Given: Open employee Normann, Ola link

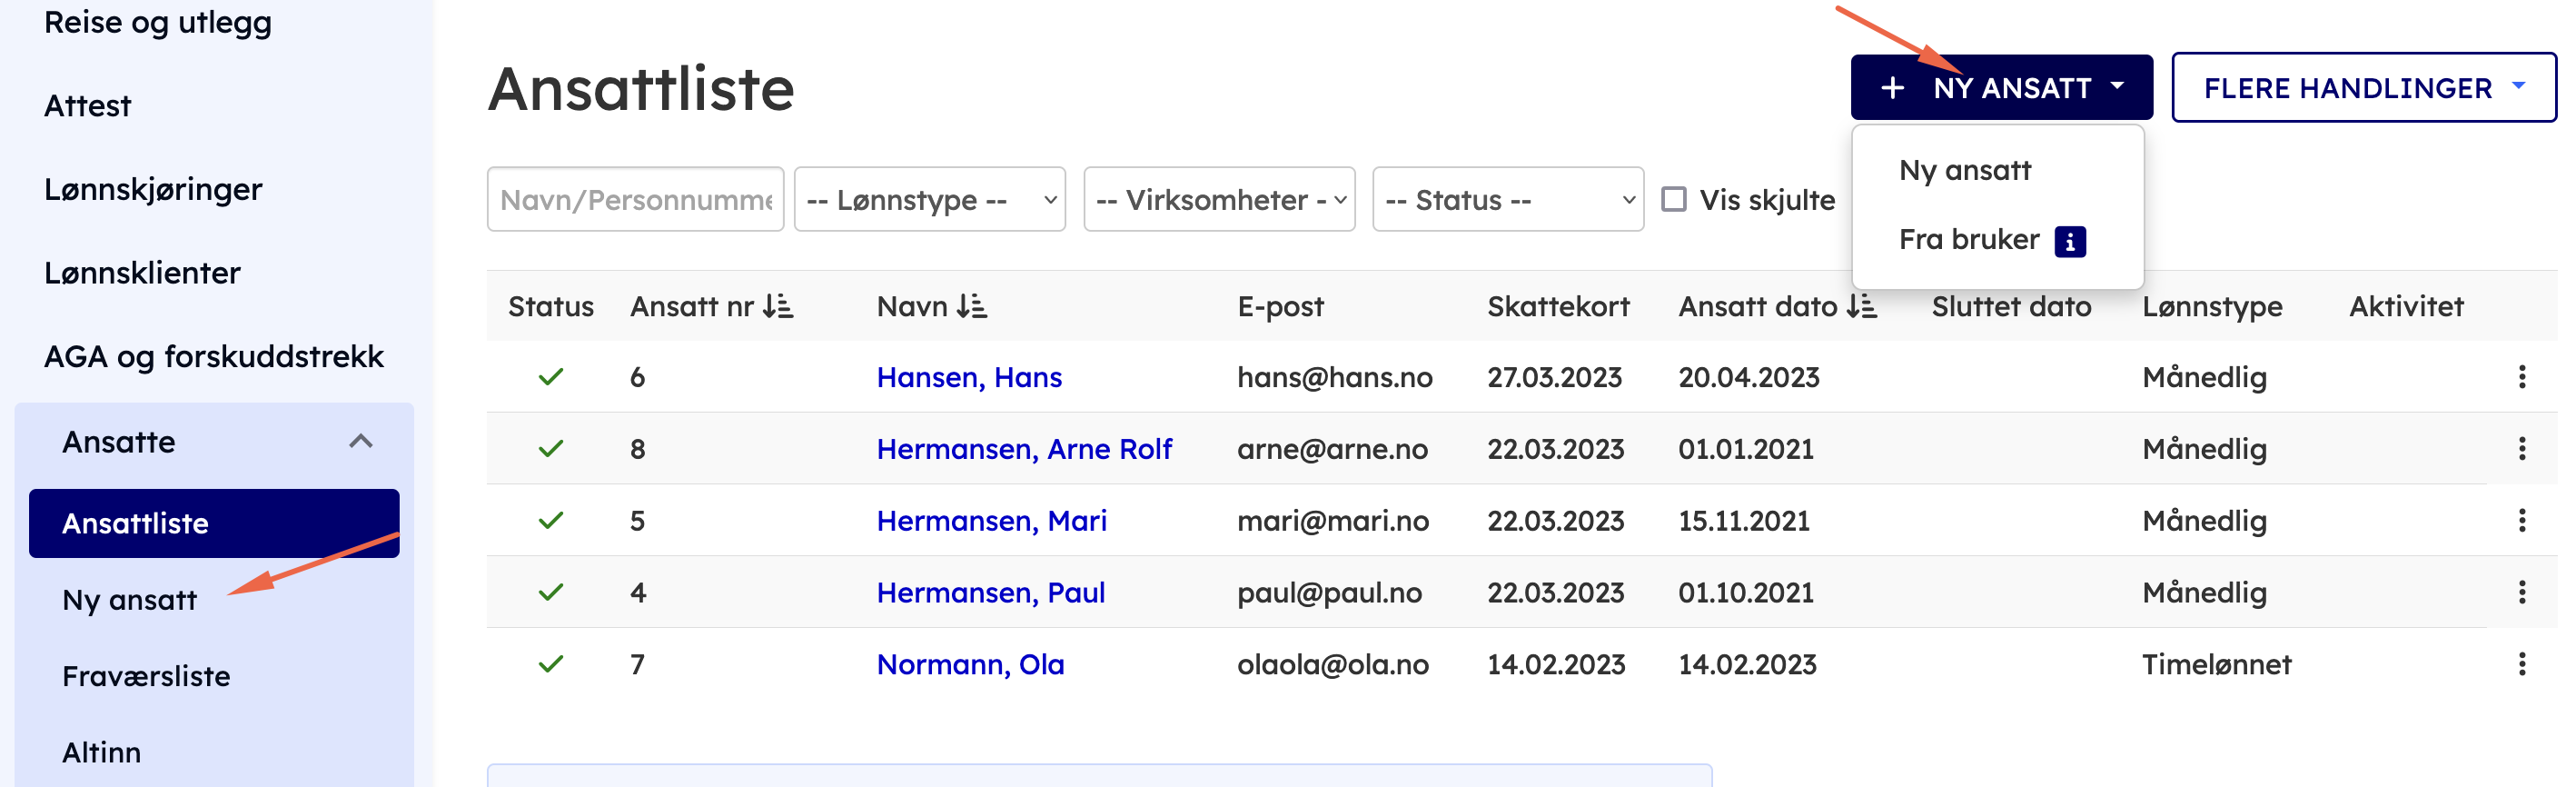Looking at the screenshot, I should pos(970,664).
